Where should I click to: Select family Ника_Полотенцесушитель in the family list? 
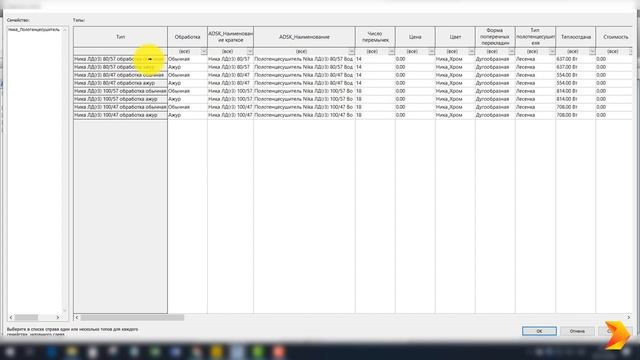pyautogui.click(x=34, y=30)
